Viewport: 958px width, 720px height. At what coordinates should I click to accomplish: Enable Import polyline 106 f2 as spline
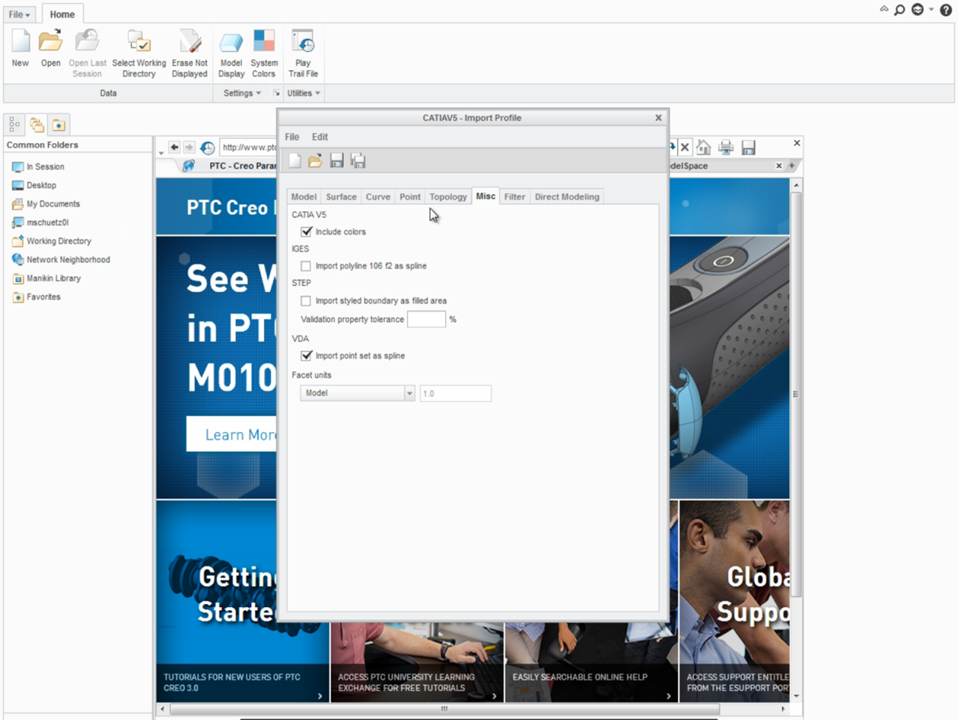click(305, 266)
